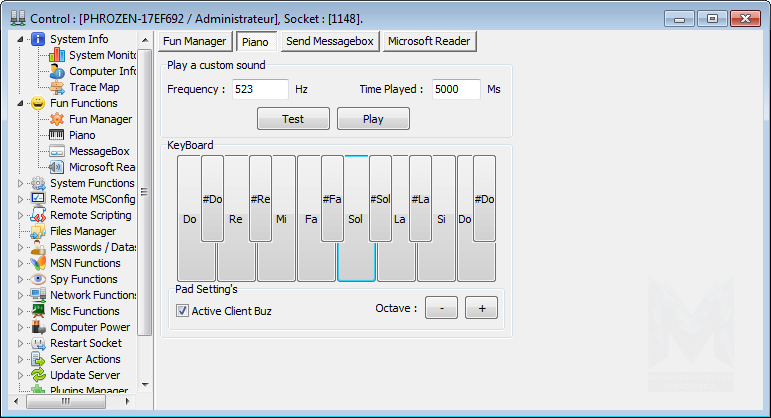Click the Frequency input field
The width and height of the screenshot is (771, 418).
click(259, 89)
